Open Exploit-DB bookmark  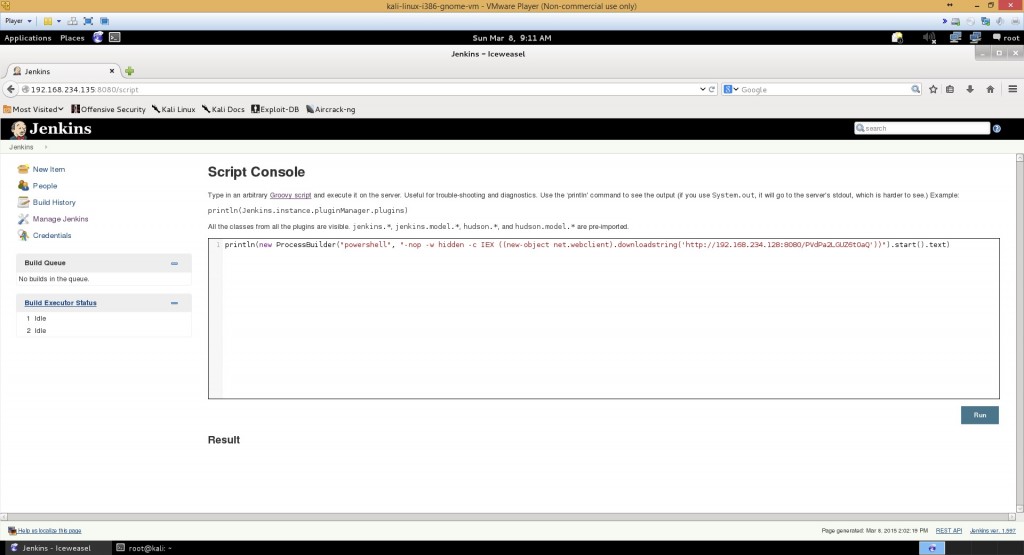pyautogui.click(x=275, y=109)
